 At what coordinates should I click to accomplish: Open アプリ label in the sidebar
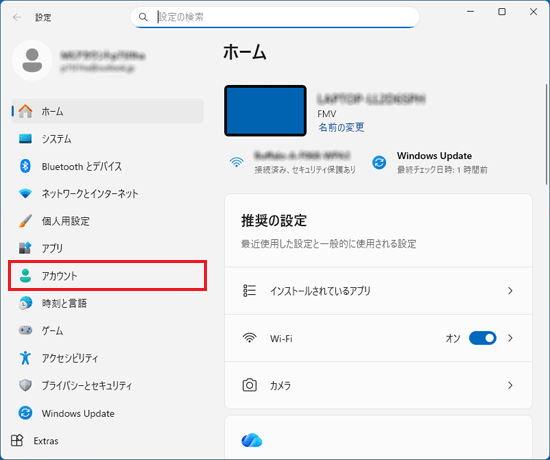pyautogui.click(x=52, y=248)
